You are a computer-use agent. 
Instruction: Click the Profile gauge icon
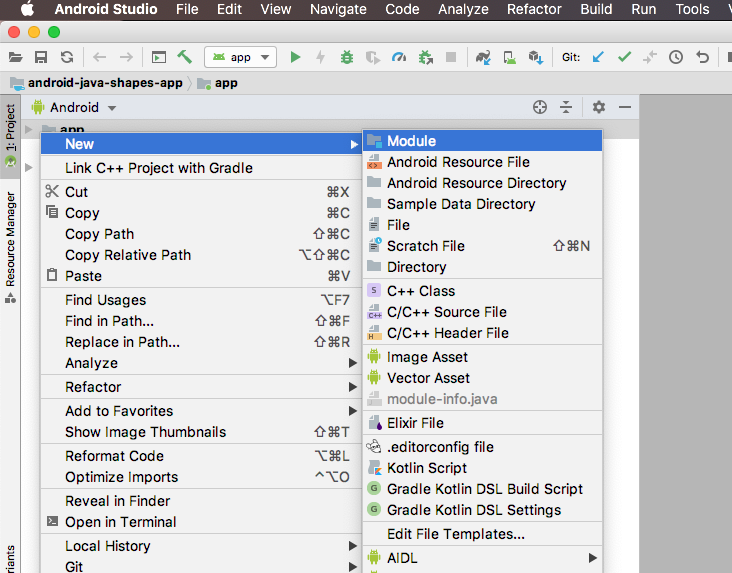399,57
